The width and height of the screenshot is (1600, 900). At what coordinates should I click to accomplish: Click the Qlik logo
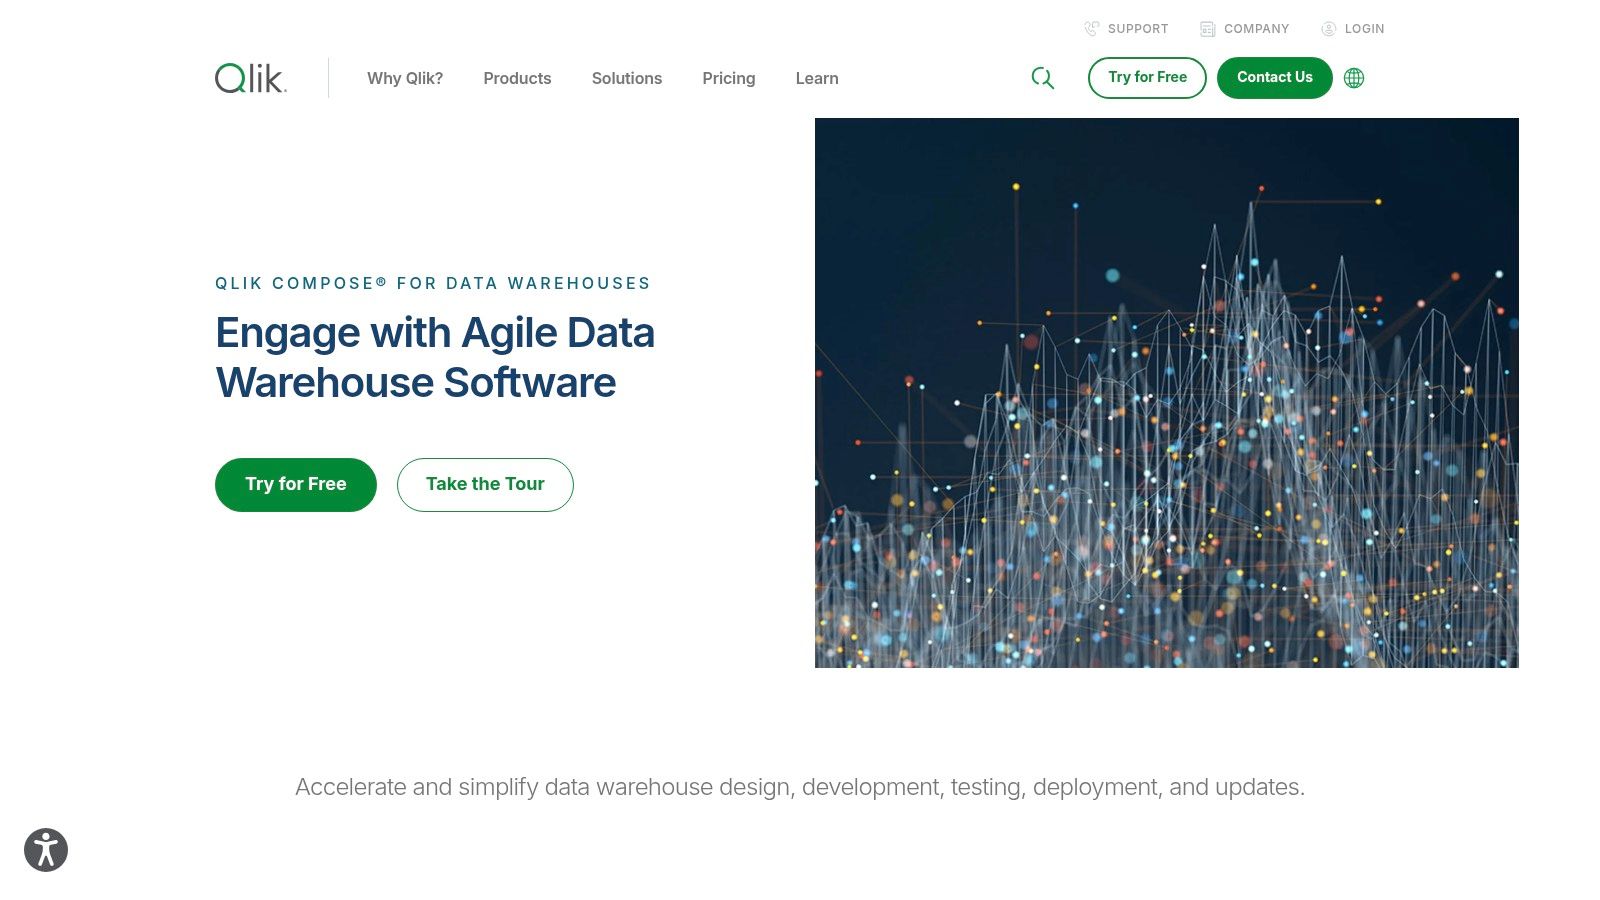(248, 78)
